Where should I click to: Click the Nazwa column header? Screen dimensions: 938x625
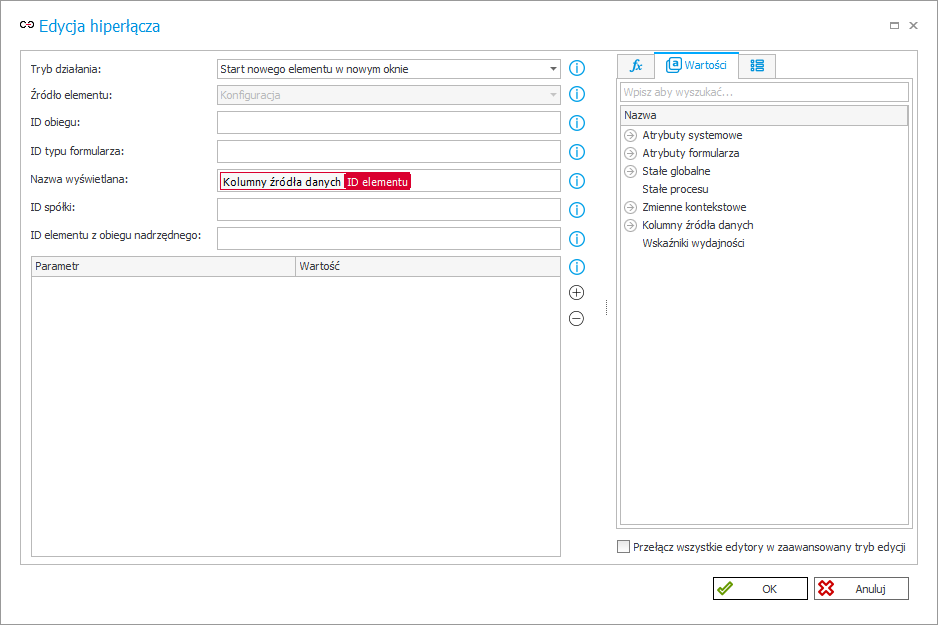click(764, 115)
